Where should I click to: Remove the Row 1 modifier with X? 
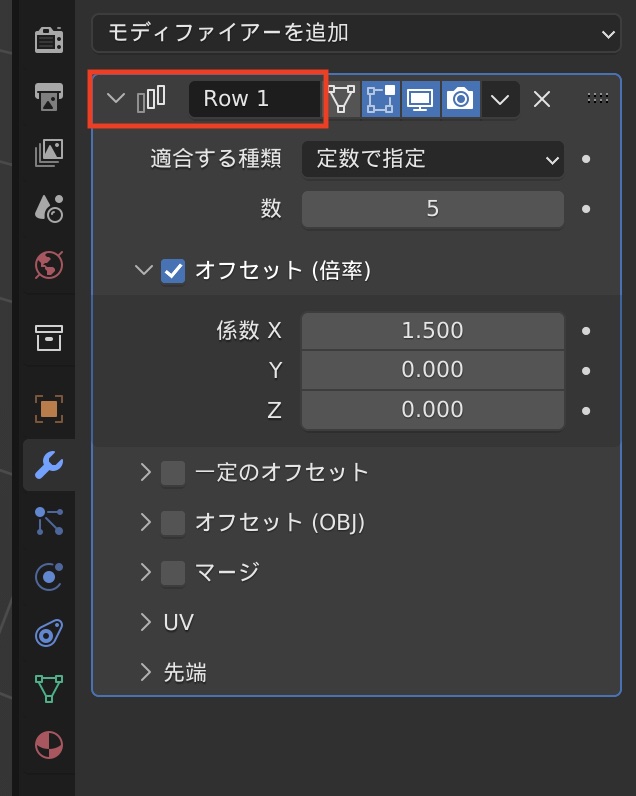(541, 99)
